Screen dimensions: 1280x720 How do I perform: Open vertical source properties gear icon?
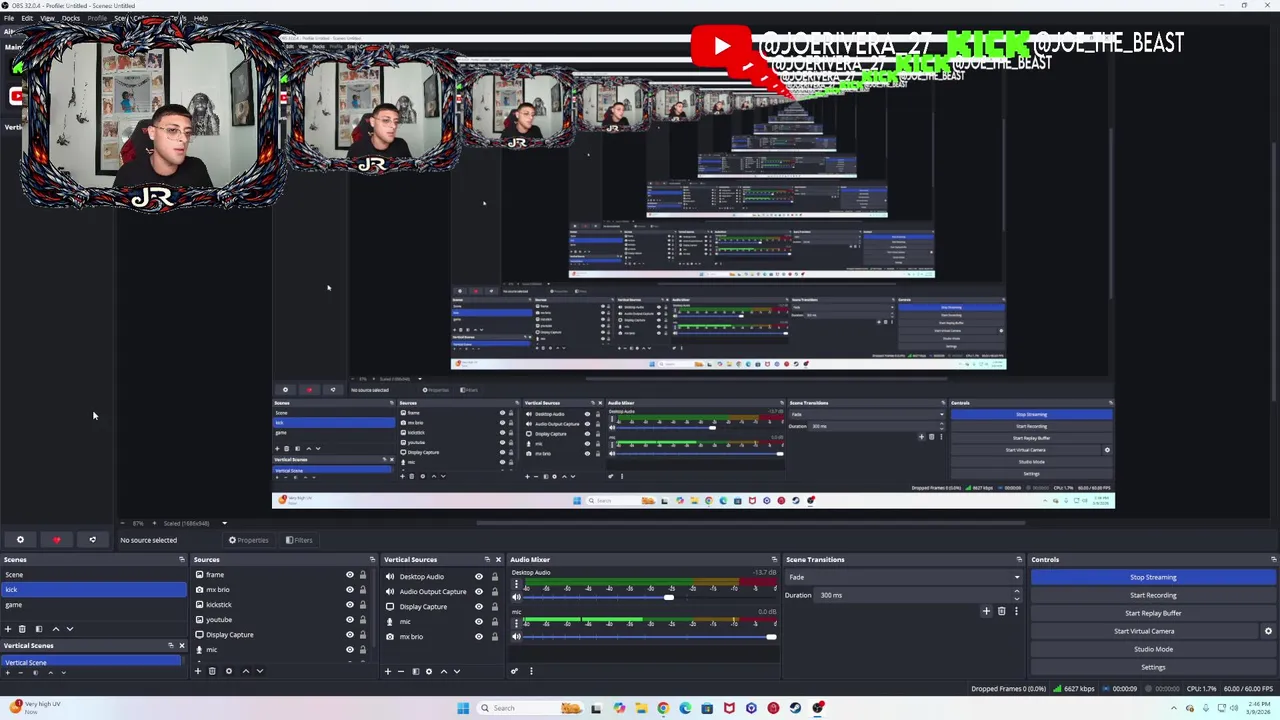click(429, 671)
